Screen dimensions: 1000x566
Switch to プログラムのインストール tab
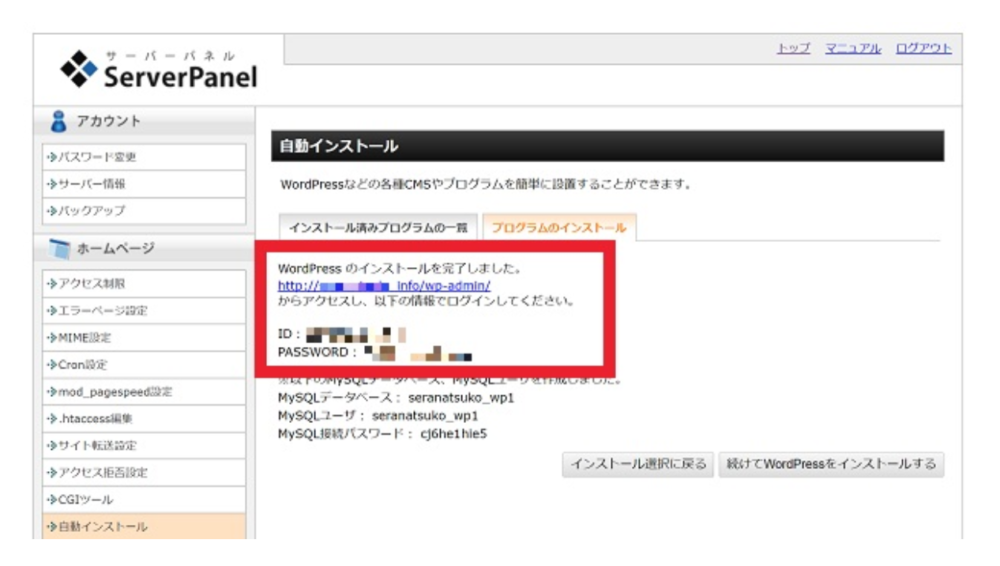pyautogui.click(x=559, y=227)
